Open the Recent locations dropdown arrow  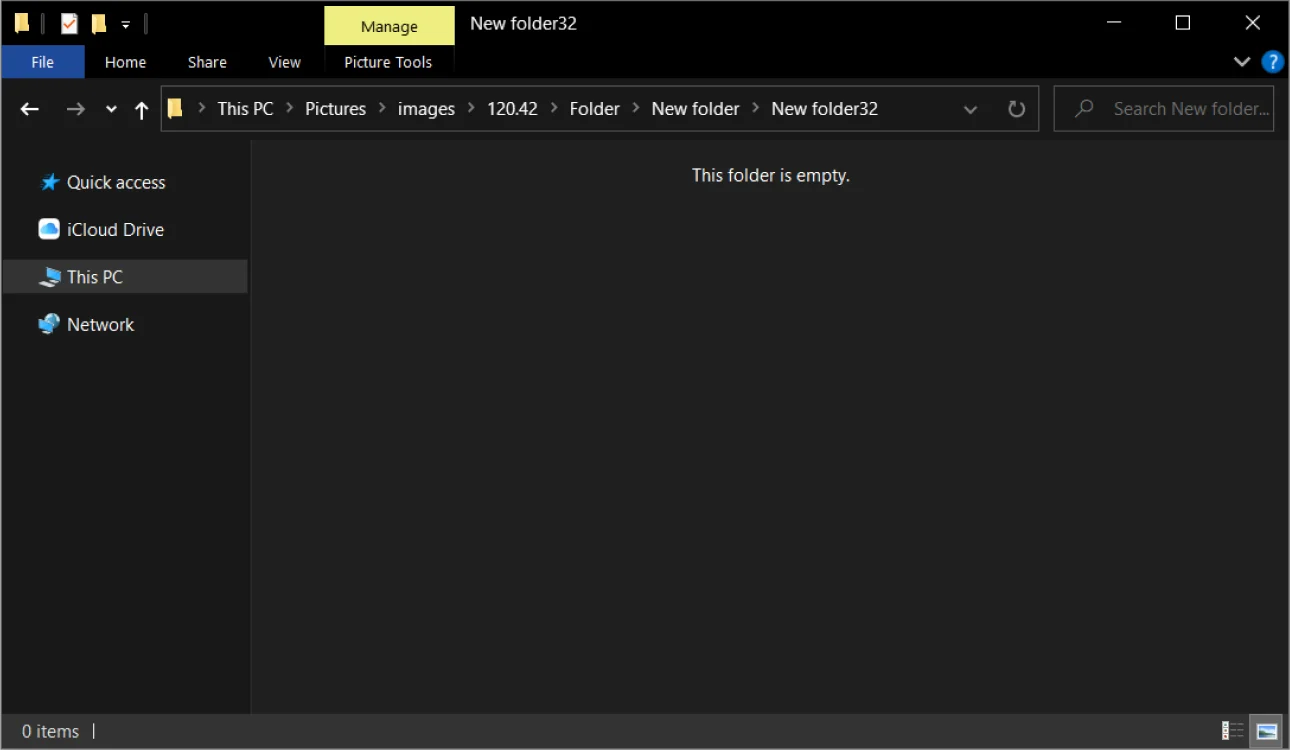click(x=111, y=109)
